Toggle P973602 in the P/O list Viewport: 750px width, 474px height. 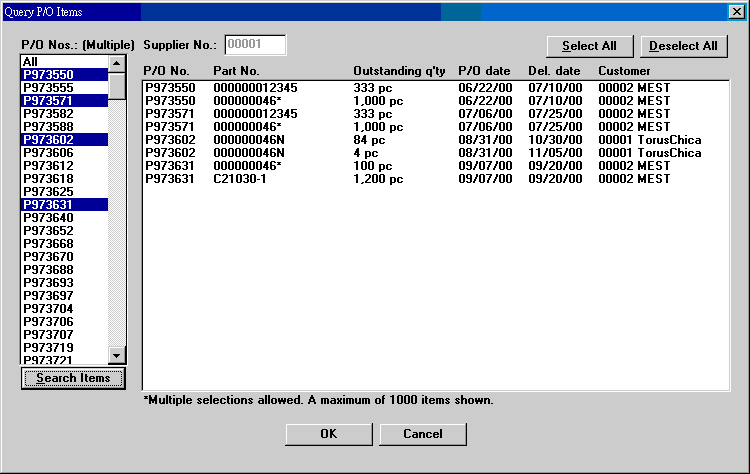pos(64,140)
